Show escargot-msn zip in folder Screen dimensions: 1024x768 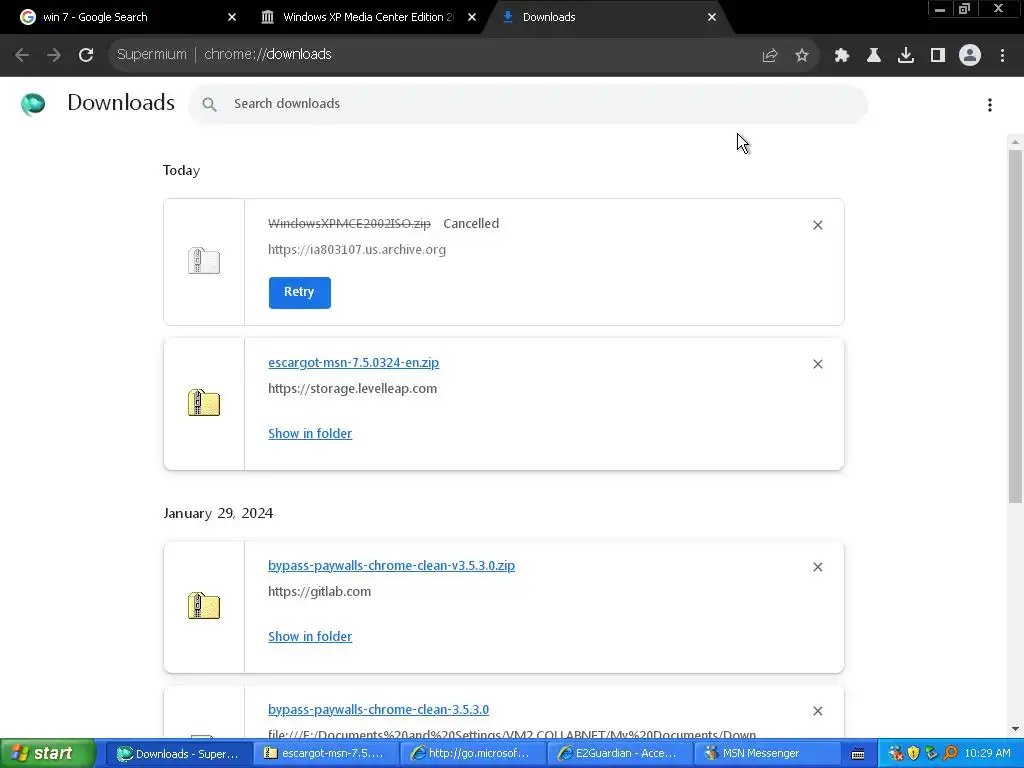coord(310,434)
